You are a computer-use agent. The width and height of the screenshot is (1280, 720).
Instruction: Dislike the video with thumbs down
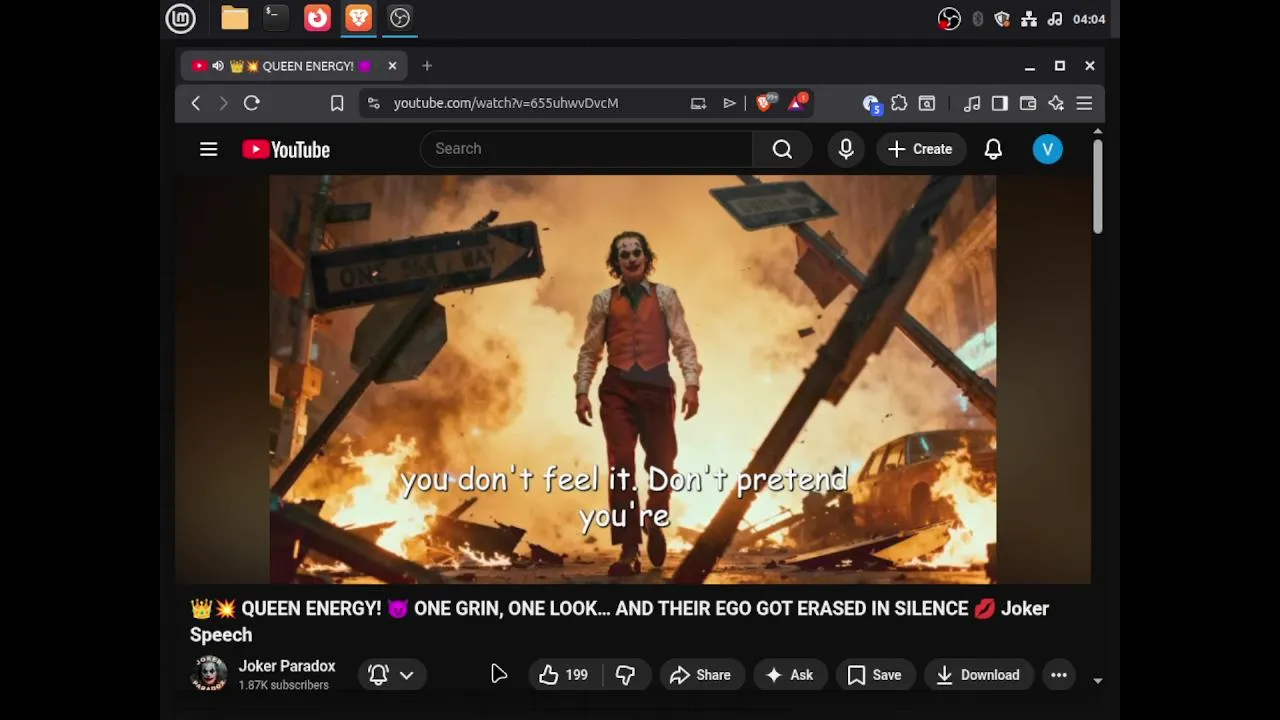point(625,675)
